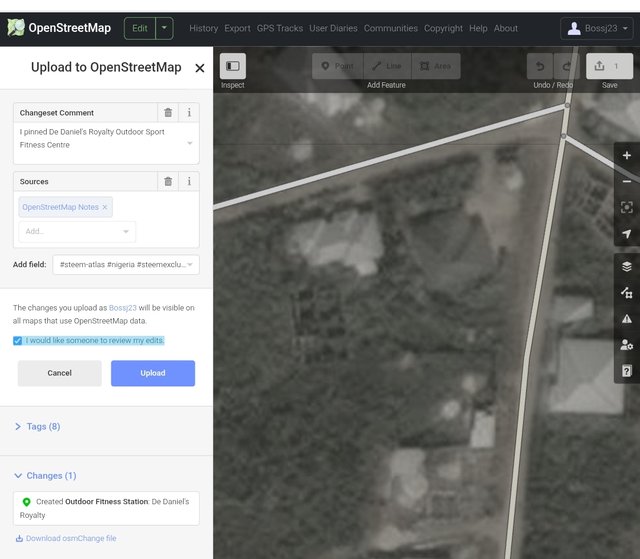Click the Cancel button
This screenshot has width=640, height=559.
[x=59, y=373]
